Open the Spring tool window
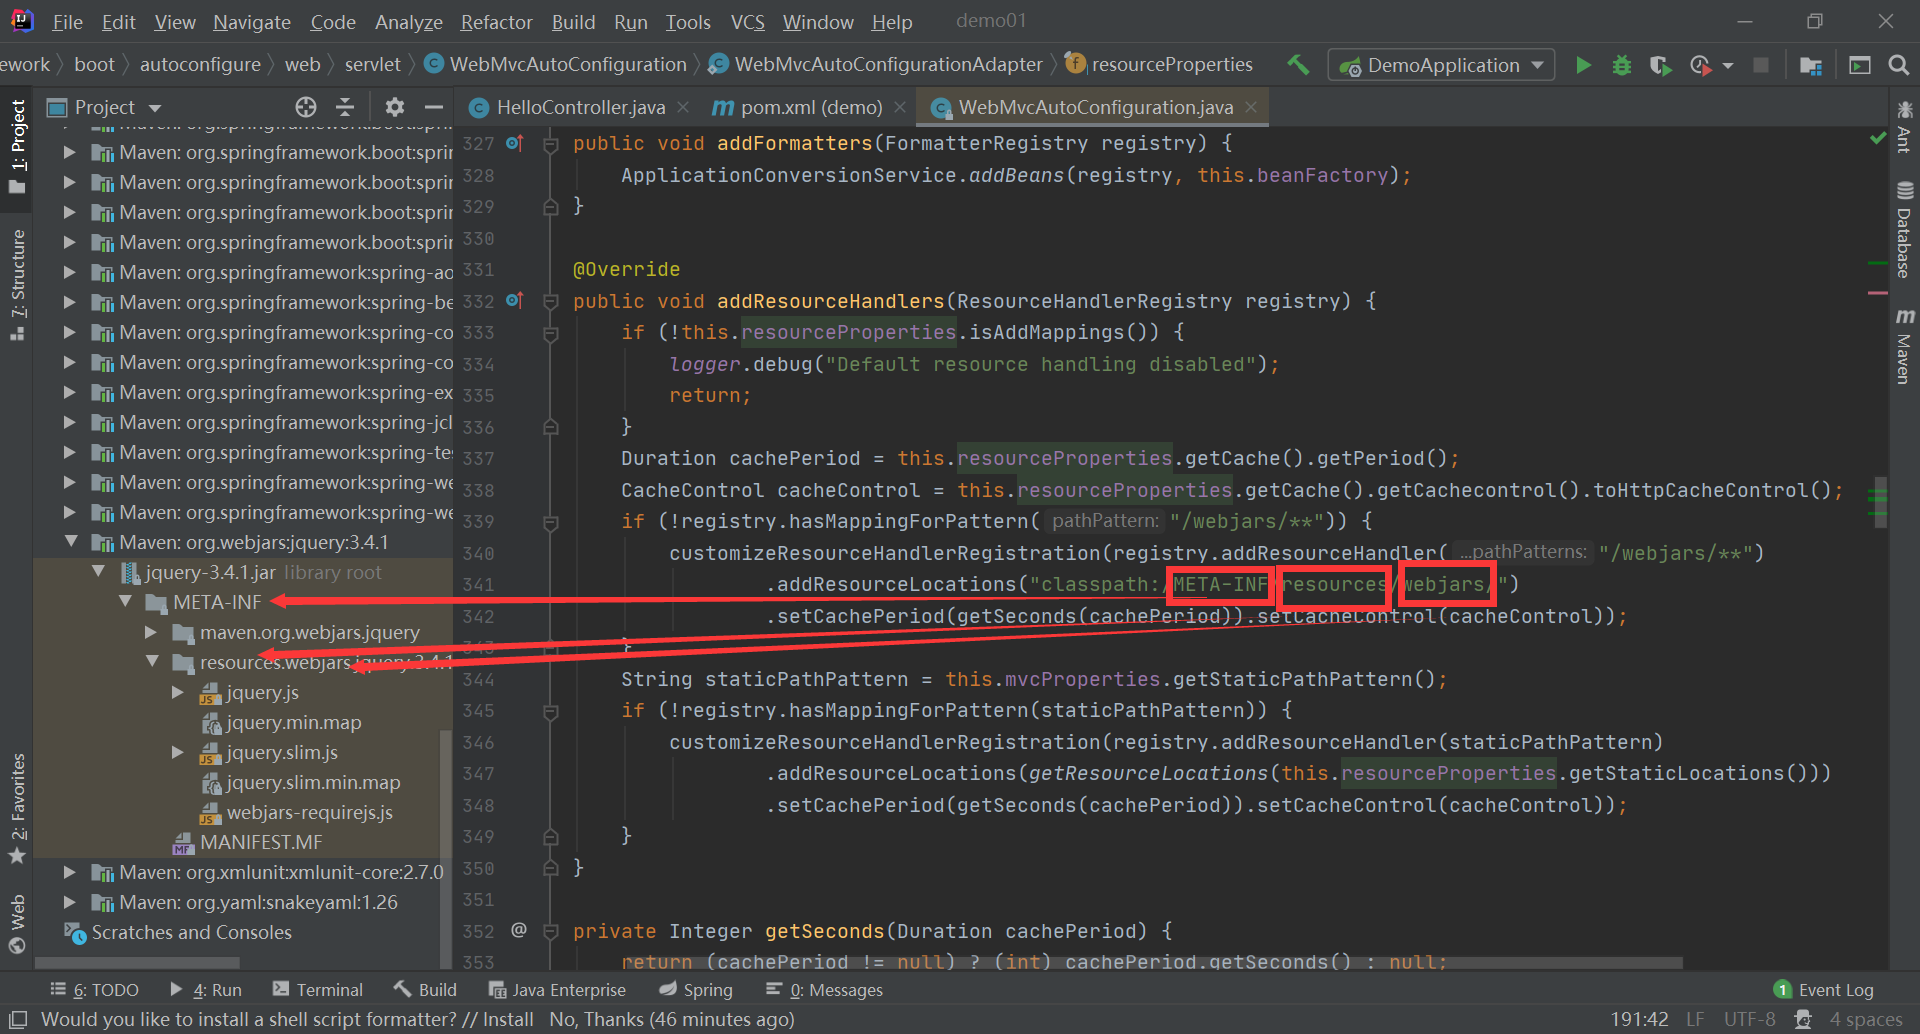Viewport: 1920px width, 1034px height. click(696, 990)
